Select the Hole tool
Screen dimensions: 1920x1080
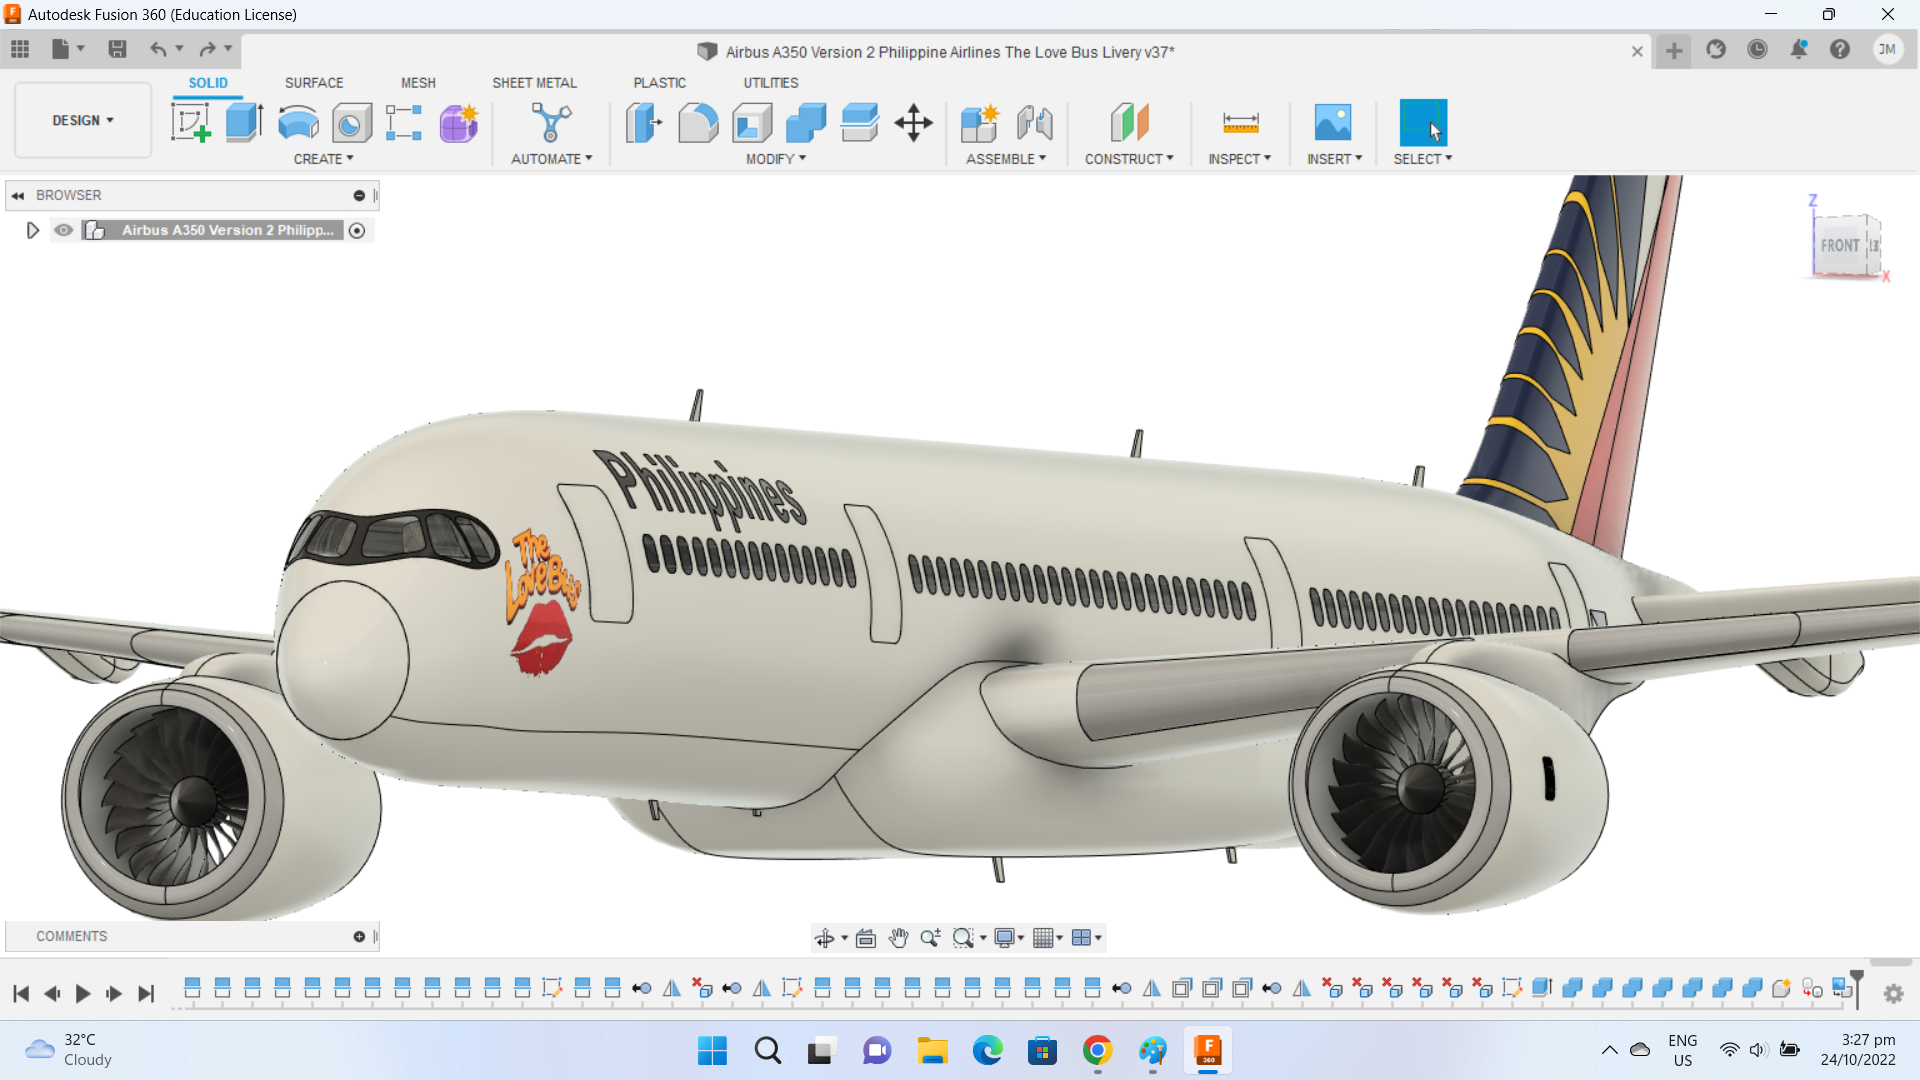click(351, 123)
